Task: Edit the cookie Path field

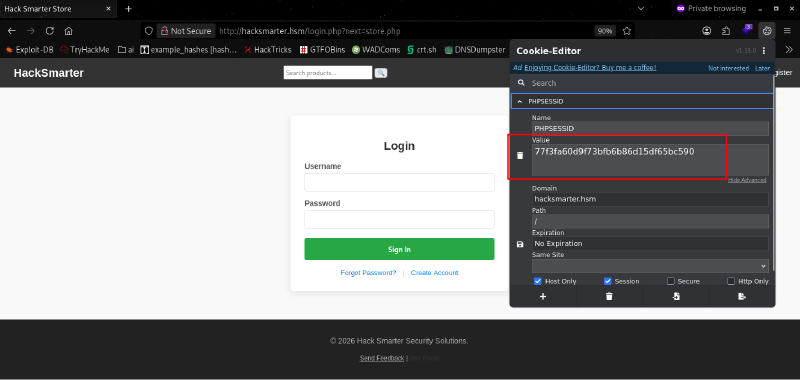Action: click(x=650, y=221)
